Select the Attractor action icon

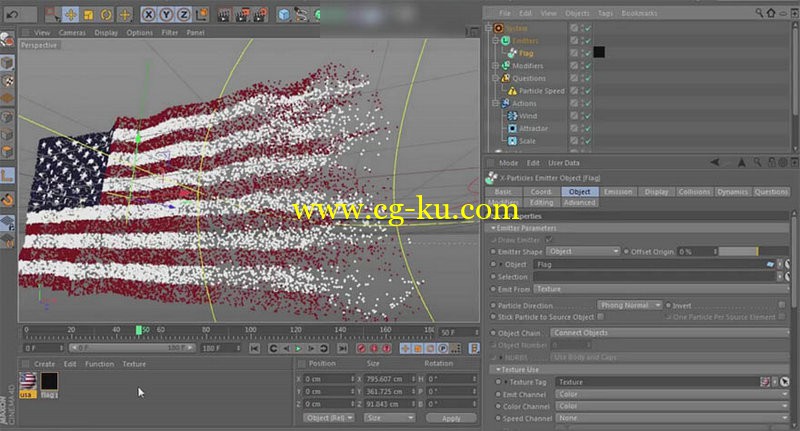point(512,129)
